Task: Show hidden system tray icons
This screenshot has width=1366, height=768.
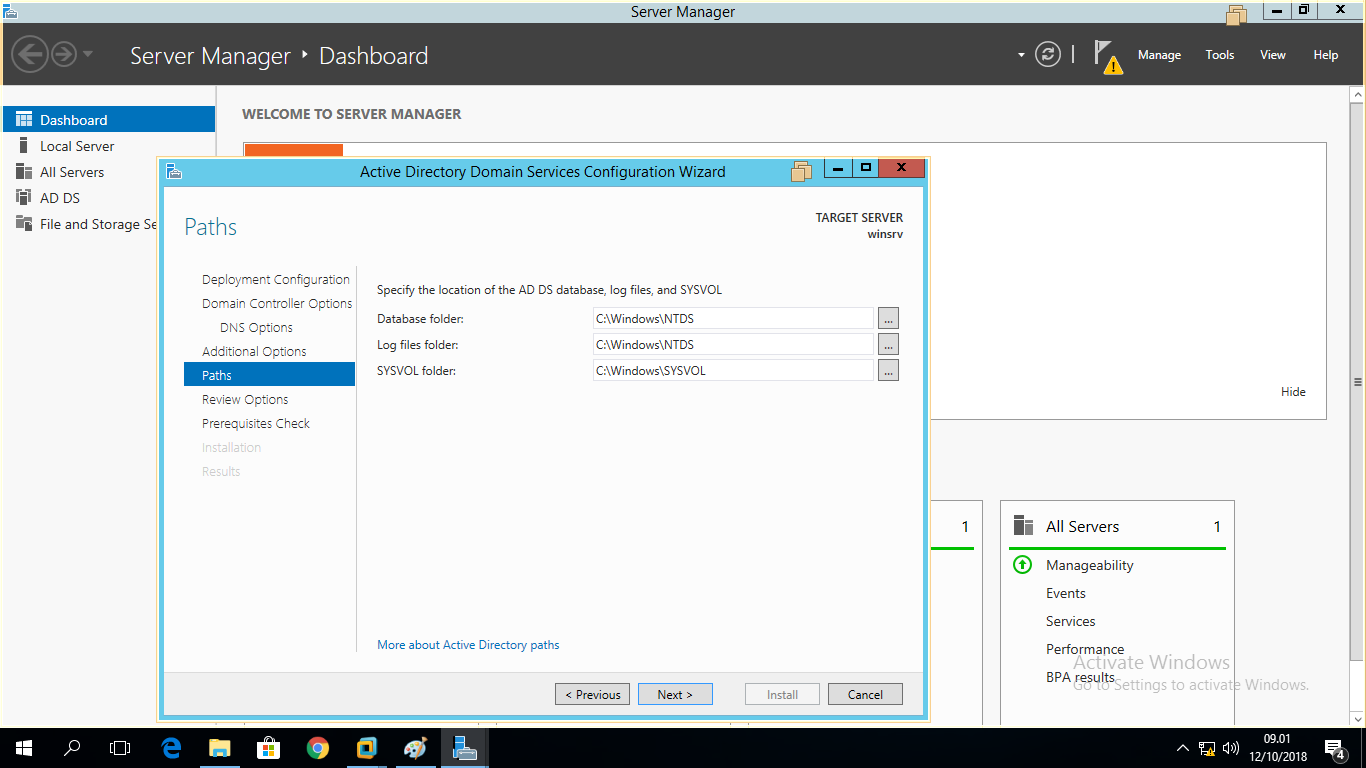Action: click(x=1183, y=747)
